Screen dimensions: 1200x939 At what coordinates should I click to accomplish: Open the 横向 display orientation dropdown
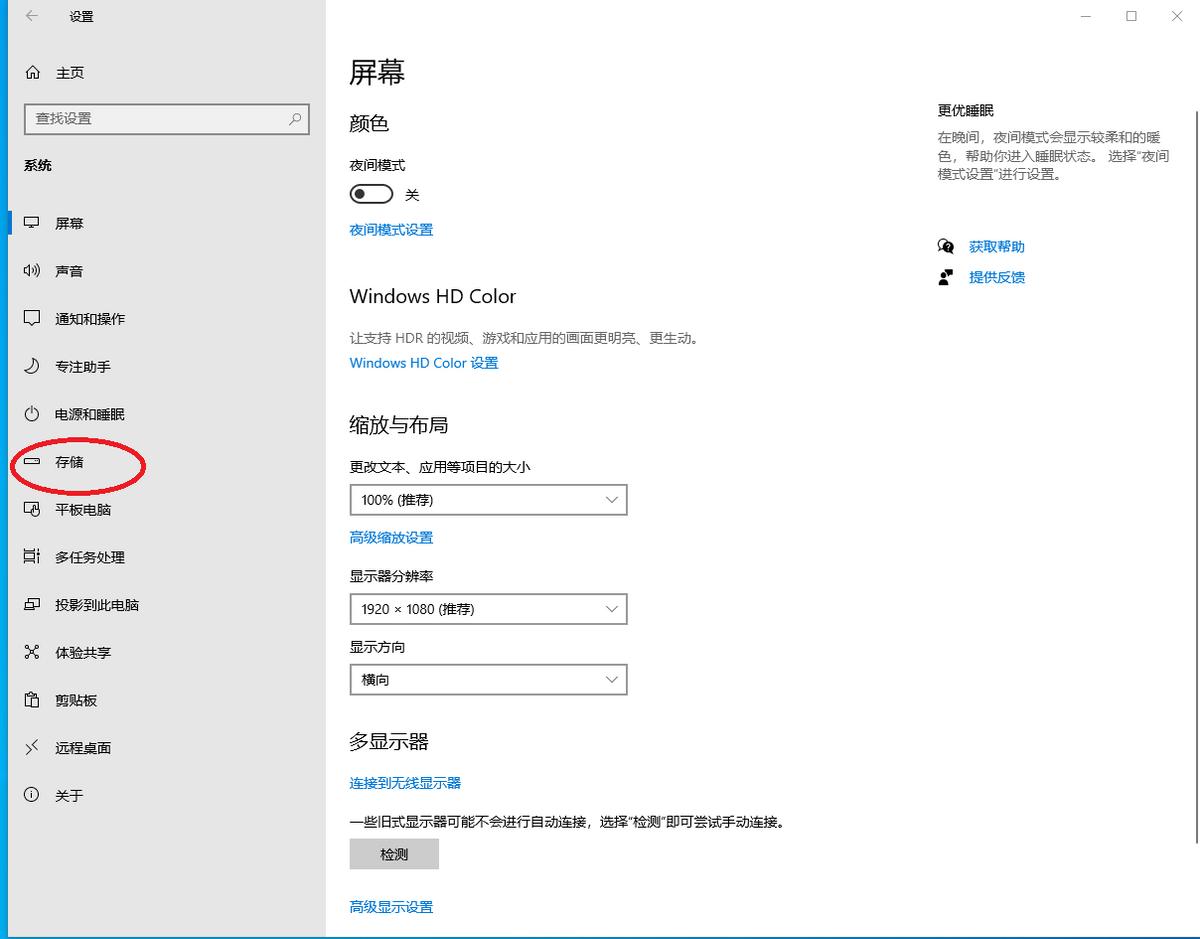click(x=488, y=679)
